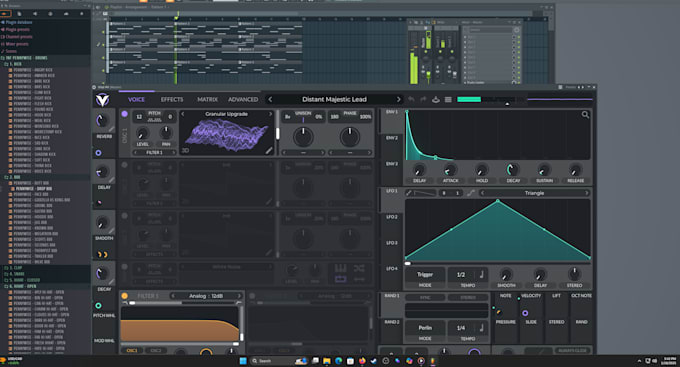Switch to the EFFECTS tab
The image size is (680, 367).
pyautogui.click(x=172, y=99)
